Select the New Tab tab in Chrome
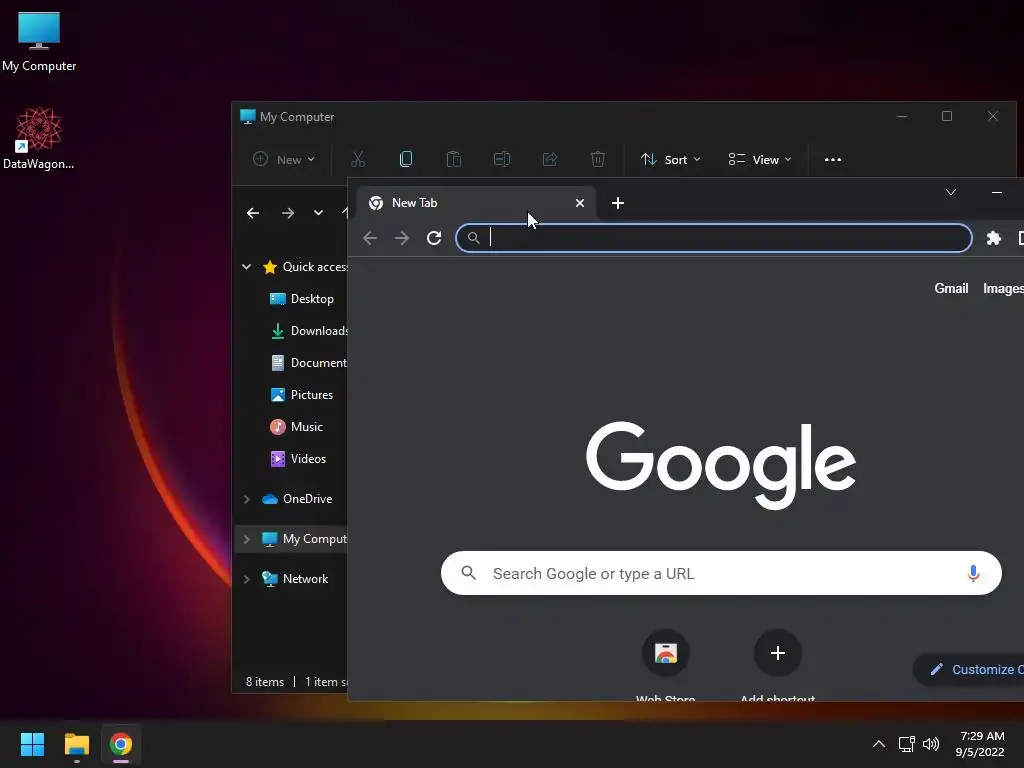Viewport: 1024px width, 768px height. pyautogui.click(x=476, y=203)
